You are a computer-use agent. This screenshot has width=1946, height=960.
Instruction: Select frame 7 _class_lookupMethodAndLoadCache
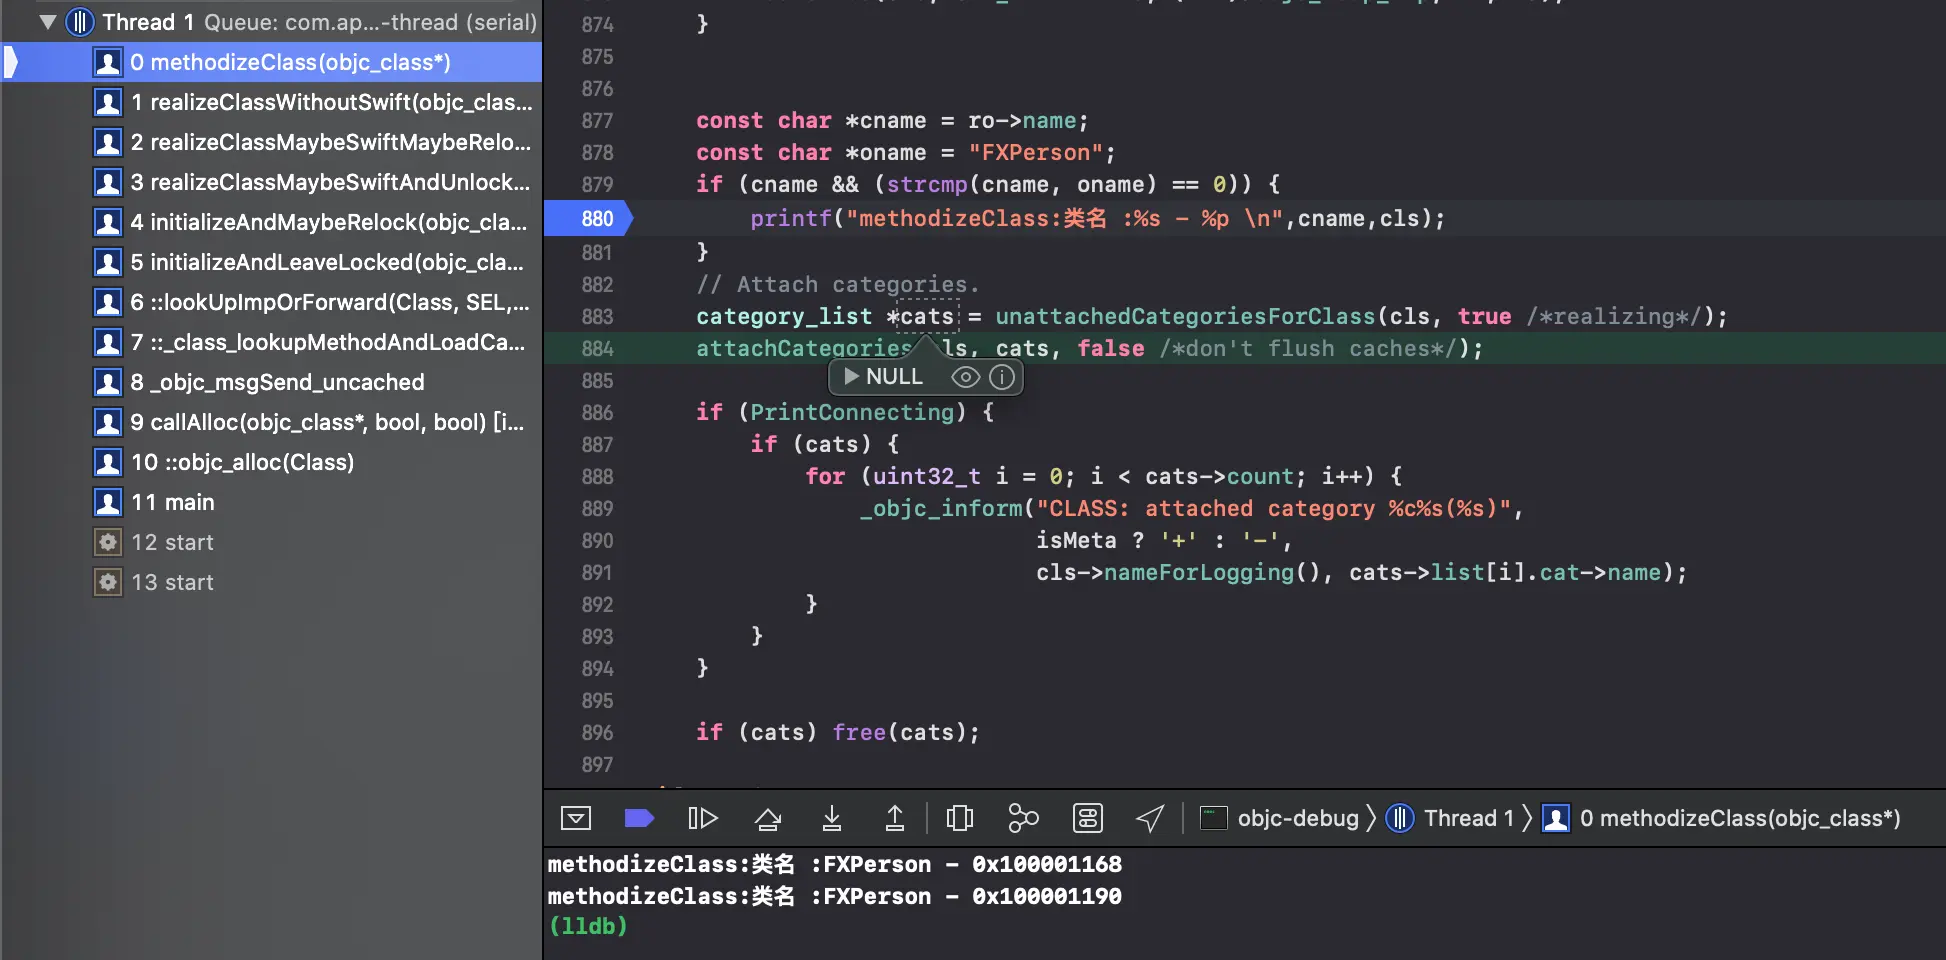pyautogui.click(x=271, y=342)
